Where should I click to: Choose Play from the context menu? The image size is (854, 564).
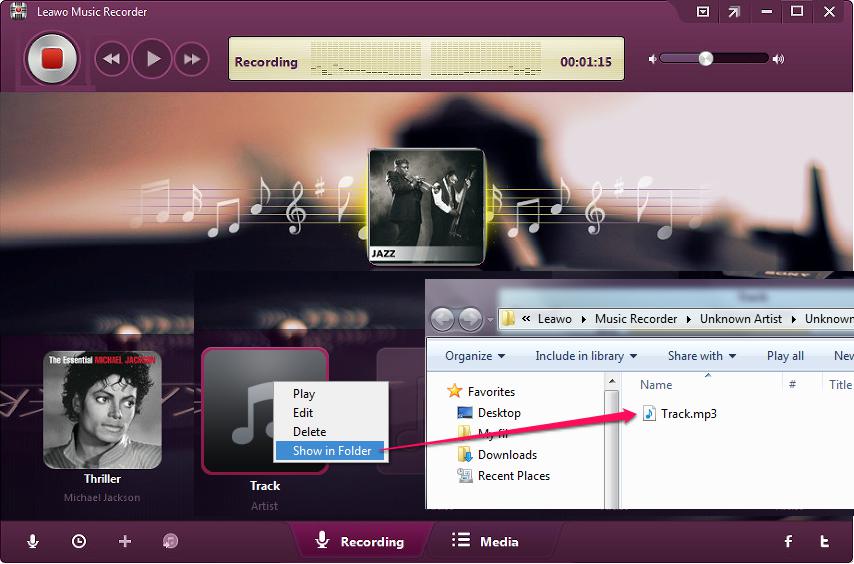tap(304, 394)
